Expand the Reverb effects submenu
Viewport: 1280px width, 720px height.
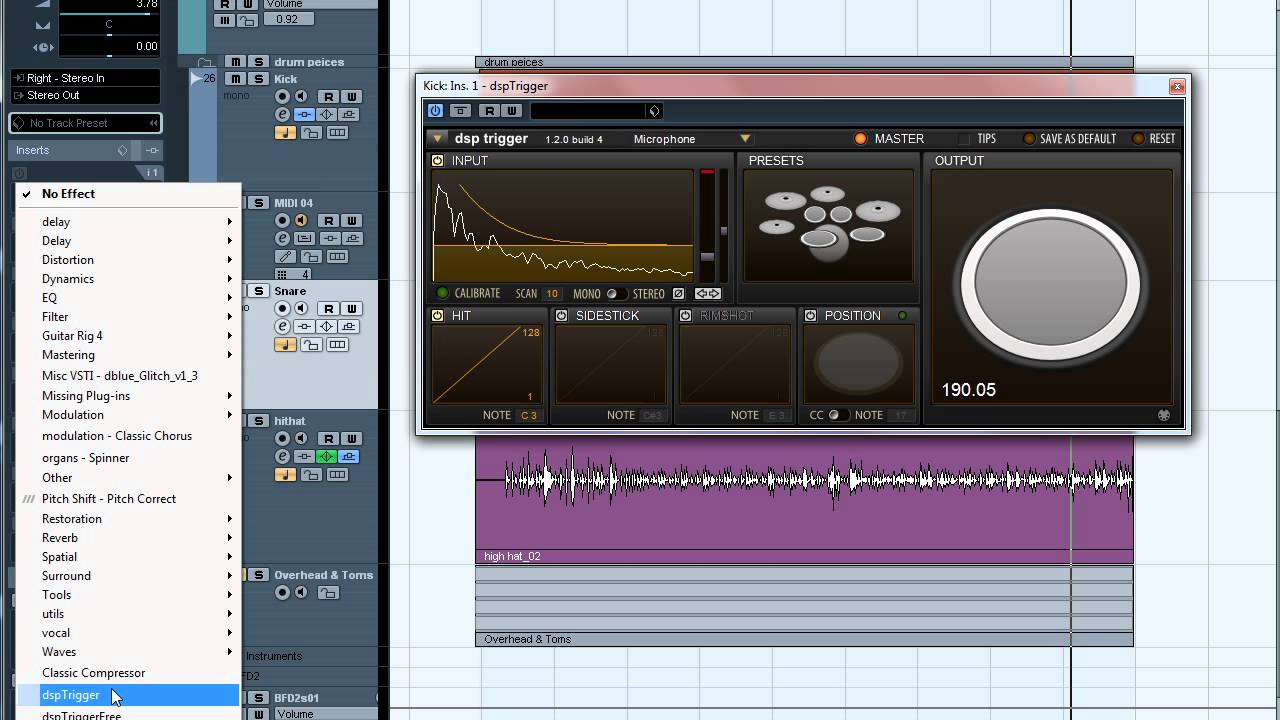click(128, 538)
